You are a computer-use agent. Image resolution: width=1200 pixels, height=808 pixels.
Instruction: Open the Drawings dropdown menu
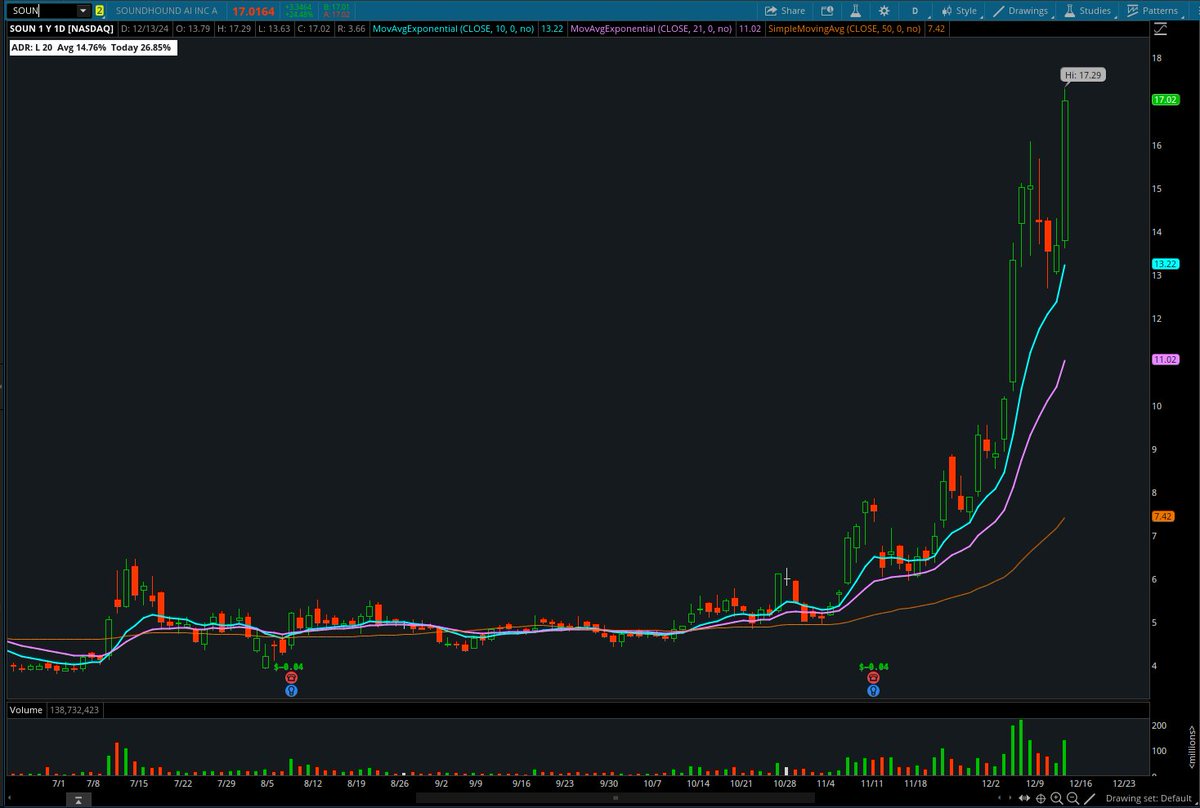point(1021,11)
